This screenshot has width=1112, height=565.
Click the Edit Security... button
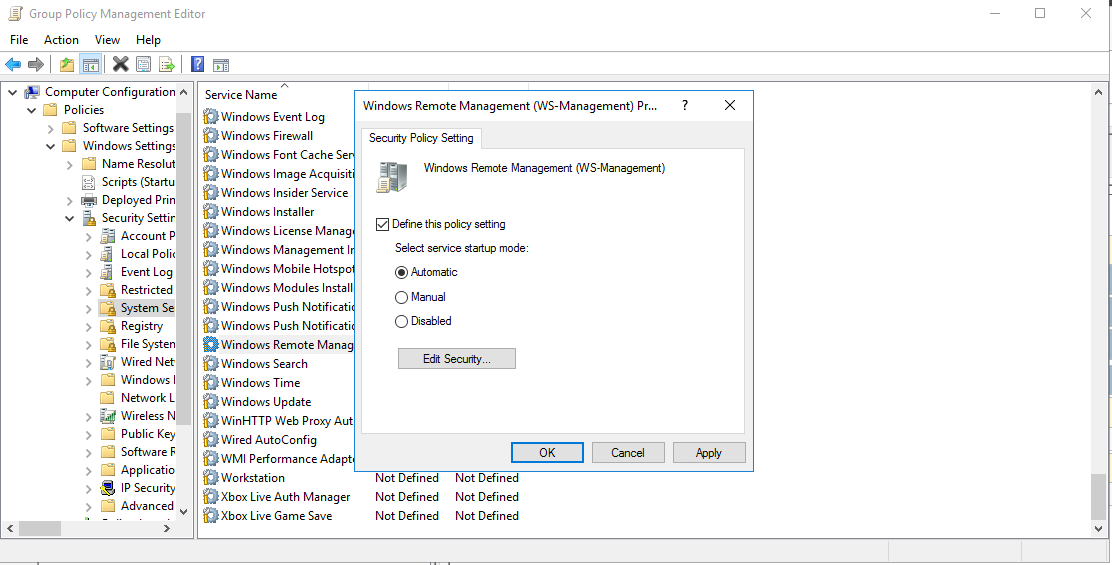coord(457,359)
